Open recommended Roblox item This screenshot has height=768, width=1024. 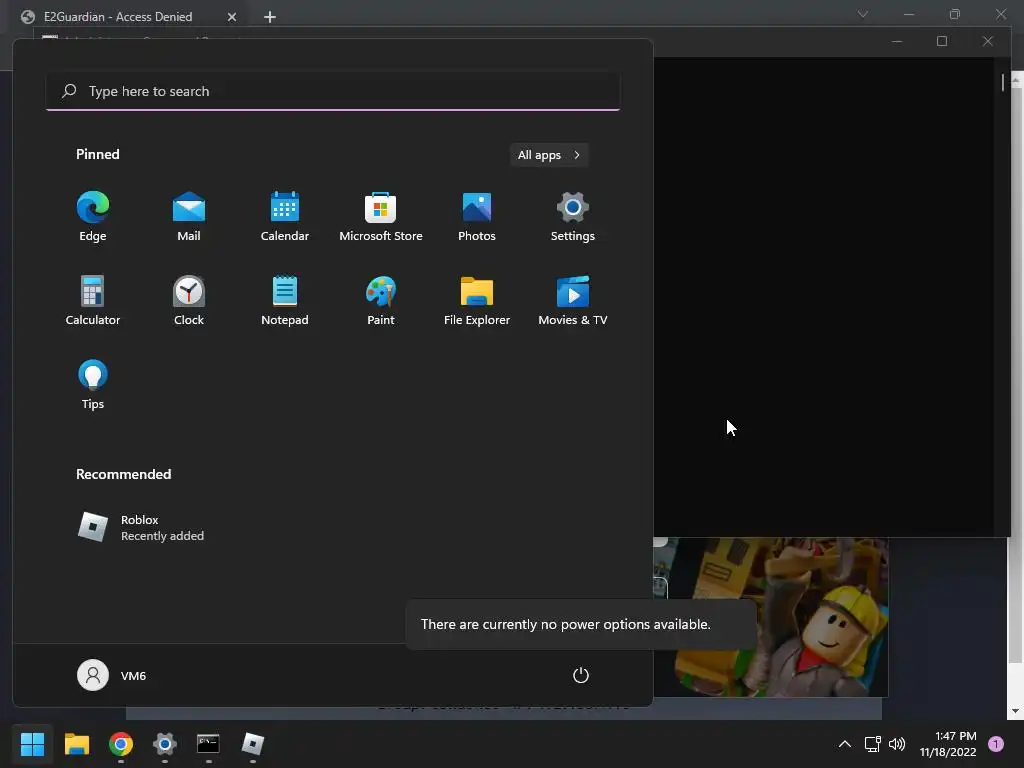(x=140, y=527)
